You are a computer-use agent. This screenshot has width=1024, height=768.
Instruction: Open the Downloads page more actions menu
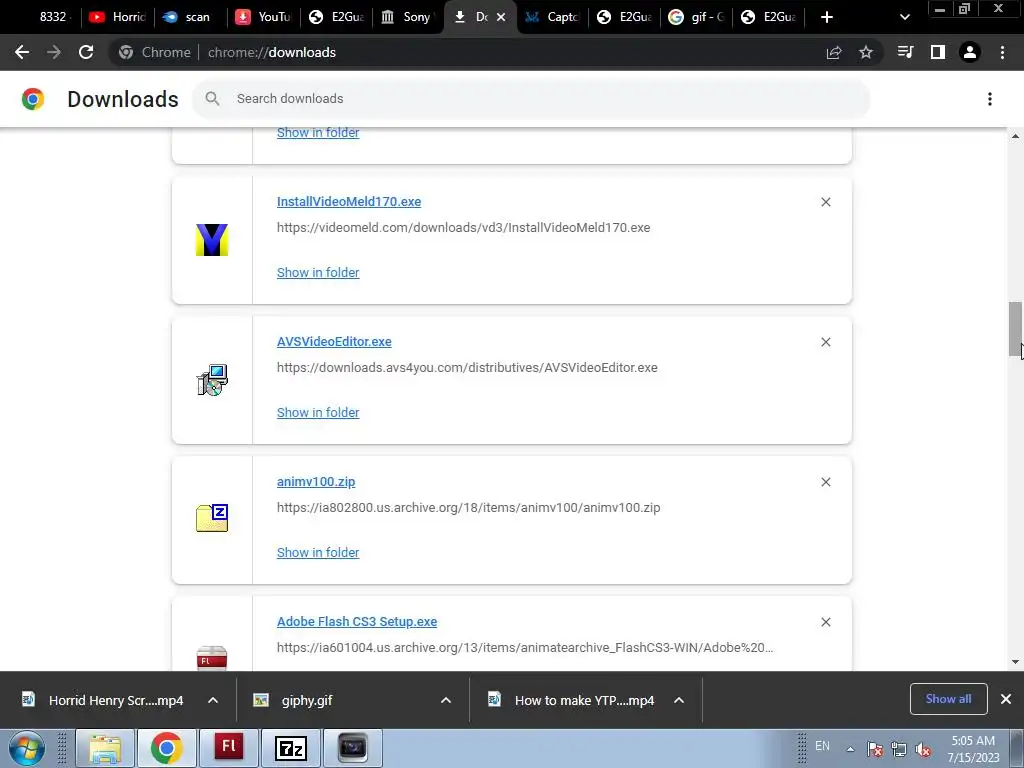990,99
